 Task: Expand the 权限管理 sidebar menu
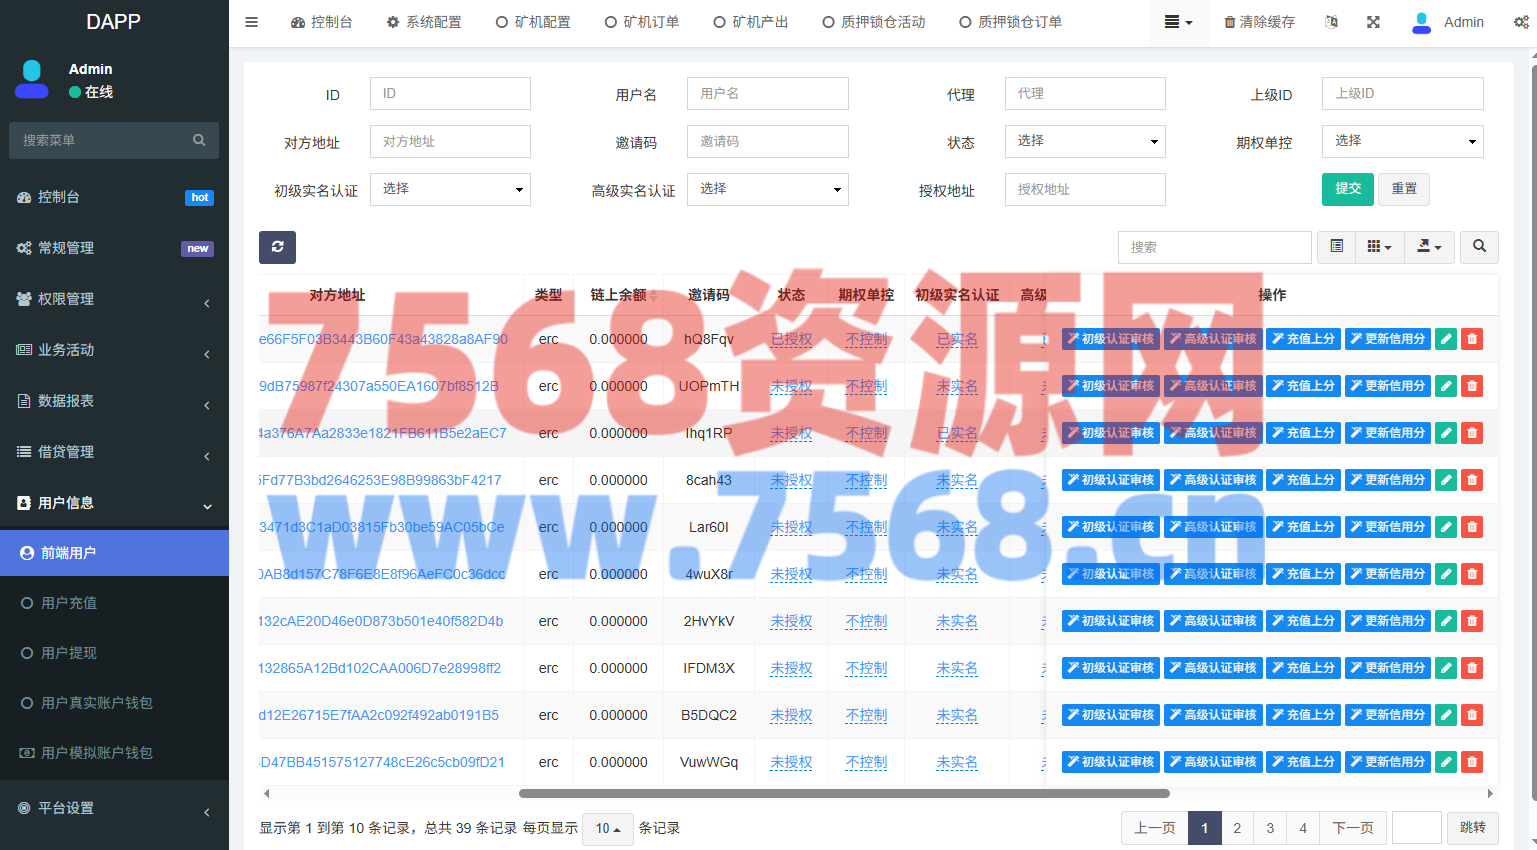114,299
